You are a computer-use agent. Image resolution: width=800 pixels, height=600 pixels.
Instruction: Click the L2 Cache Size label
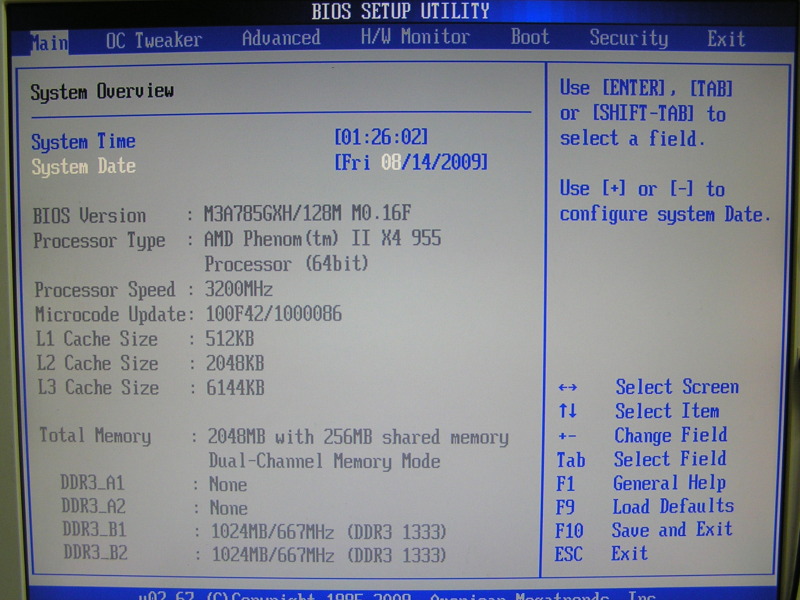(x=97, y=363)
